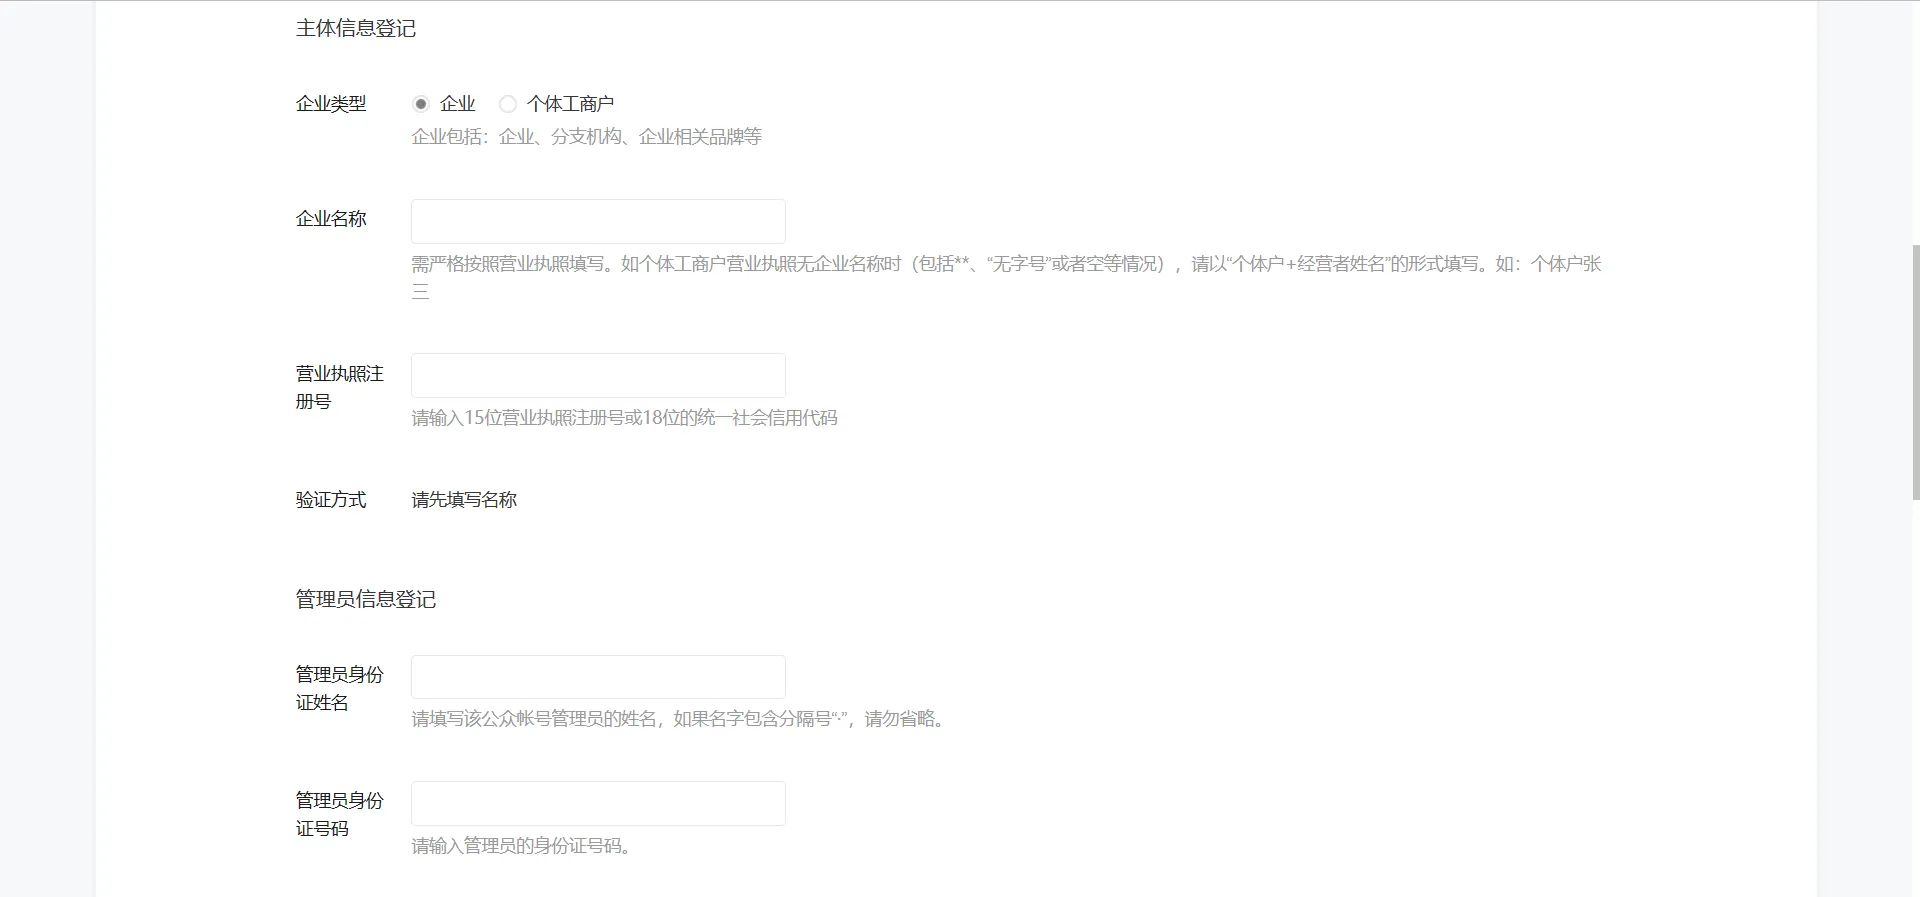The image size is (1920, 897).
Task: Click the 管理员身份证号码 field label
Action: click(339, 814)
